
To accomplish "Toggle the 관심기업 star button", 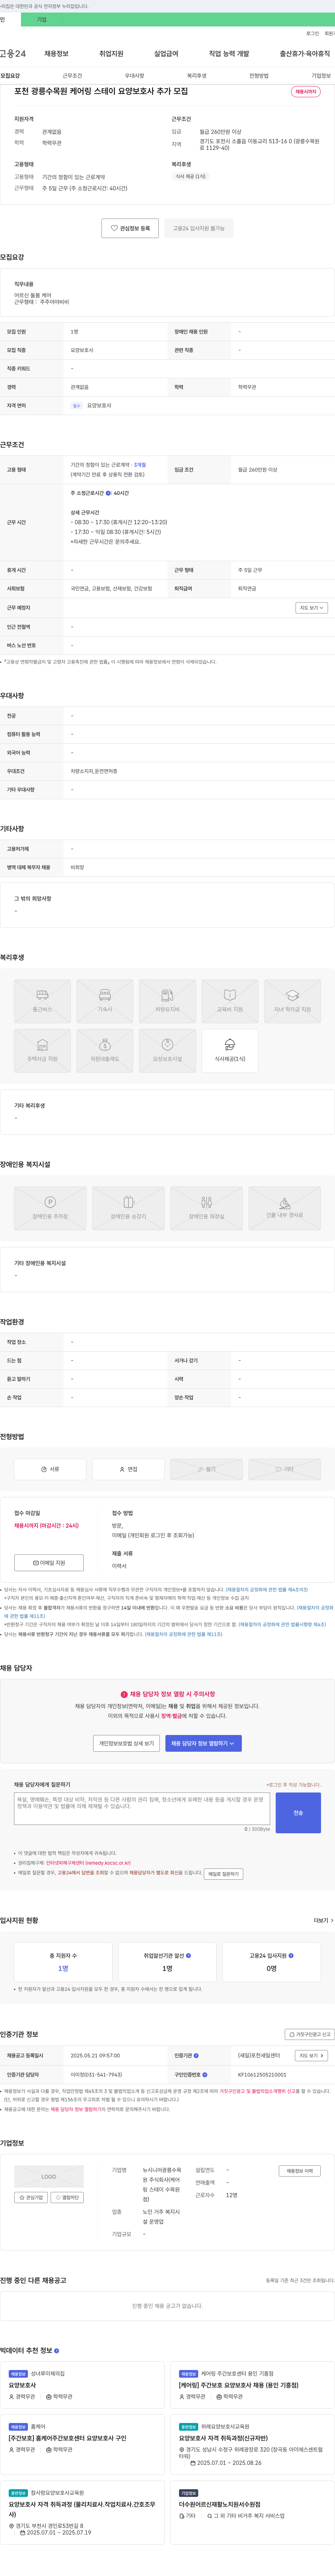I will (31, 2198).
